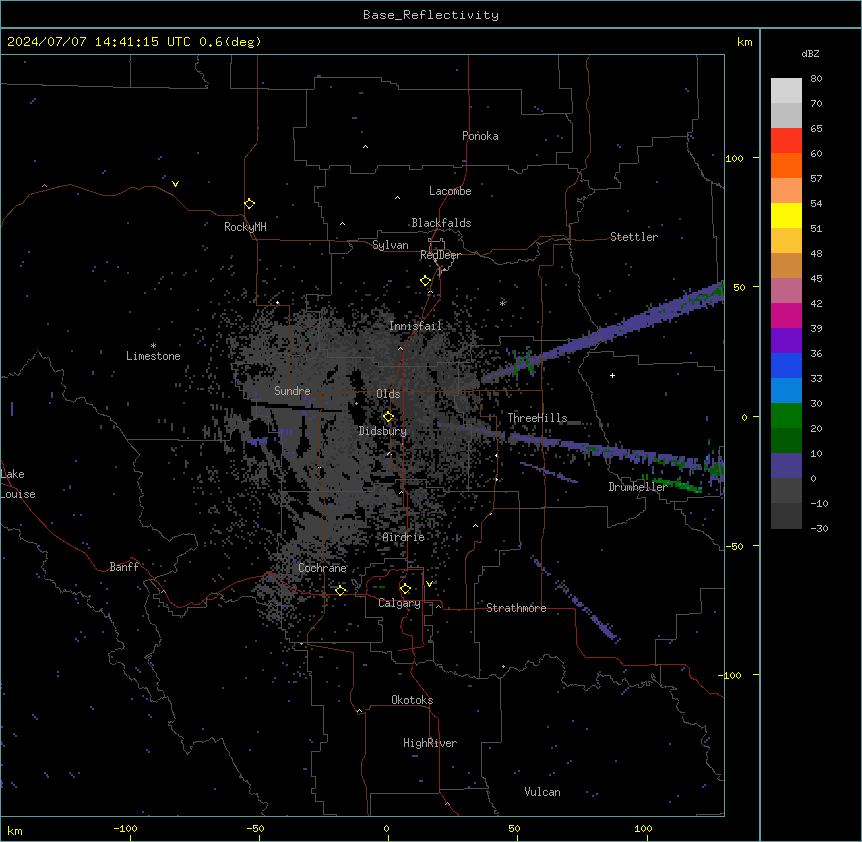
Task: Select the Cochrane city label
Action: click(322, 568)
